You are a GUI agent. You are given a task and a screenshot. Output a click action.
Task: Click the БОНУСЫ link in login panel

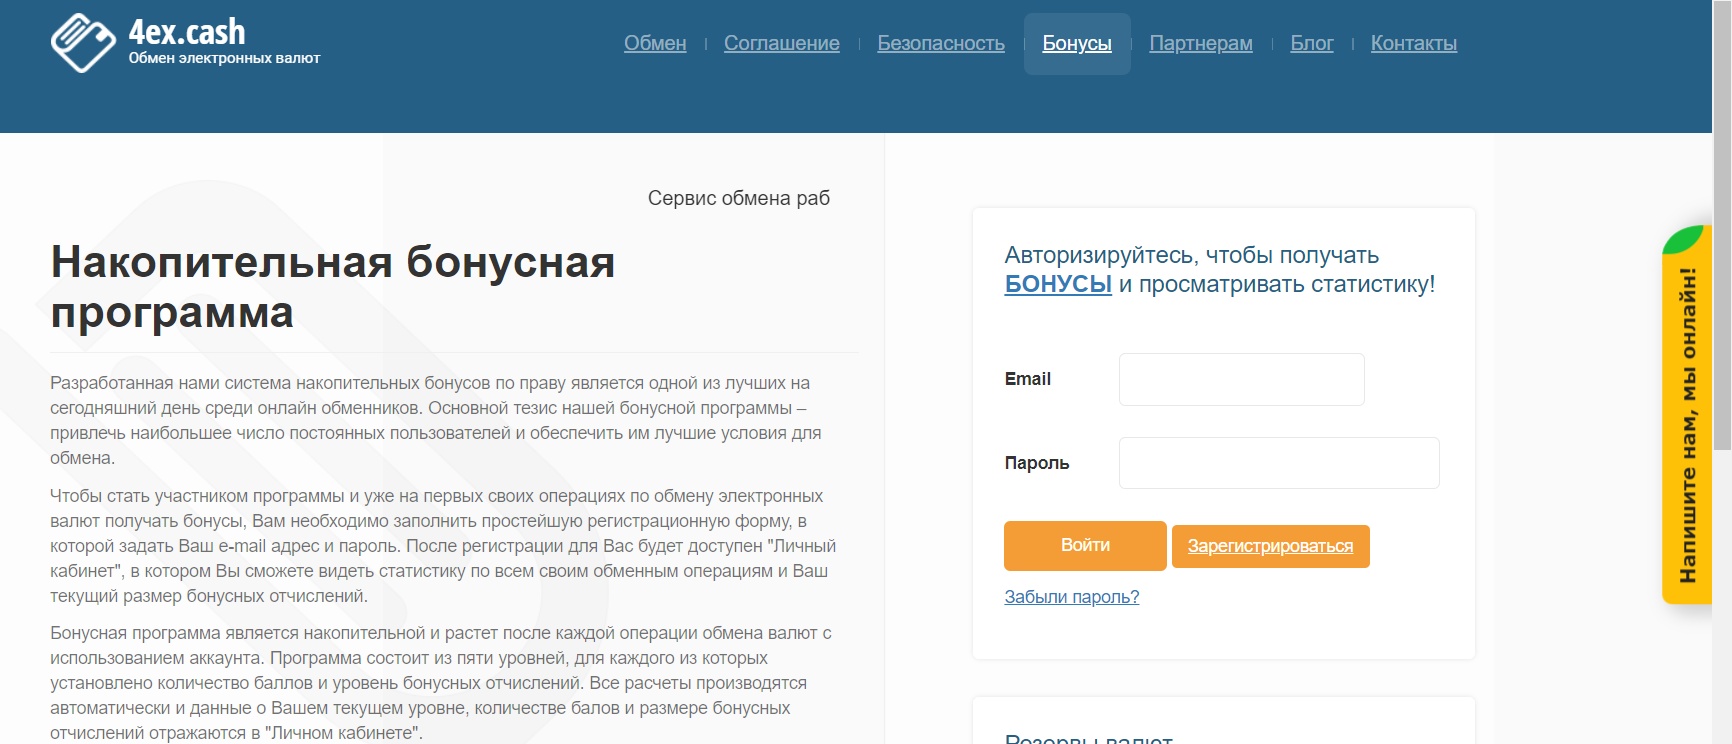click(x=1058, y=284)
